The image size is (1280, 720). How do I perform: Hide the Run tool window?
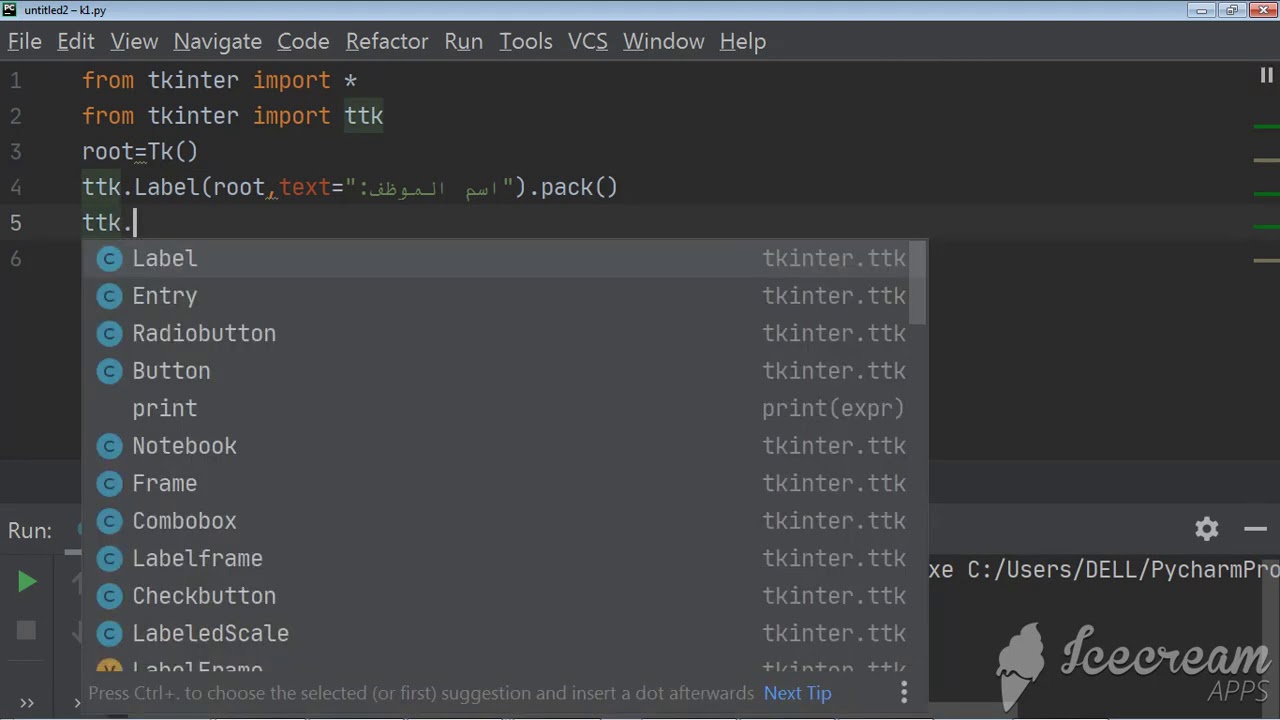pos(1255,529)
